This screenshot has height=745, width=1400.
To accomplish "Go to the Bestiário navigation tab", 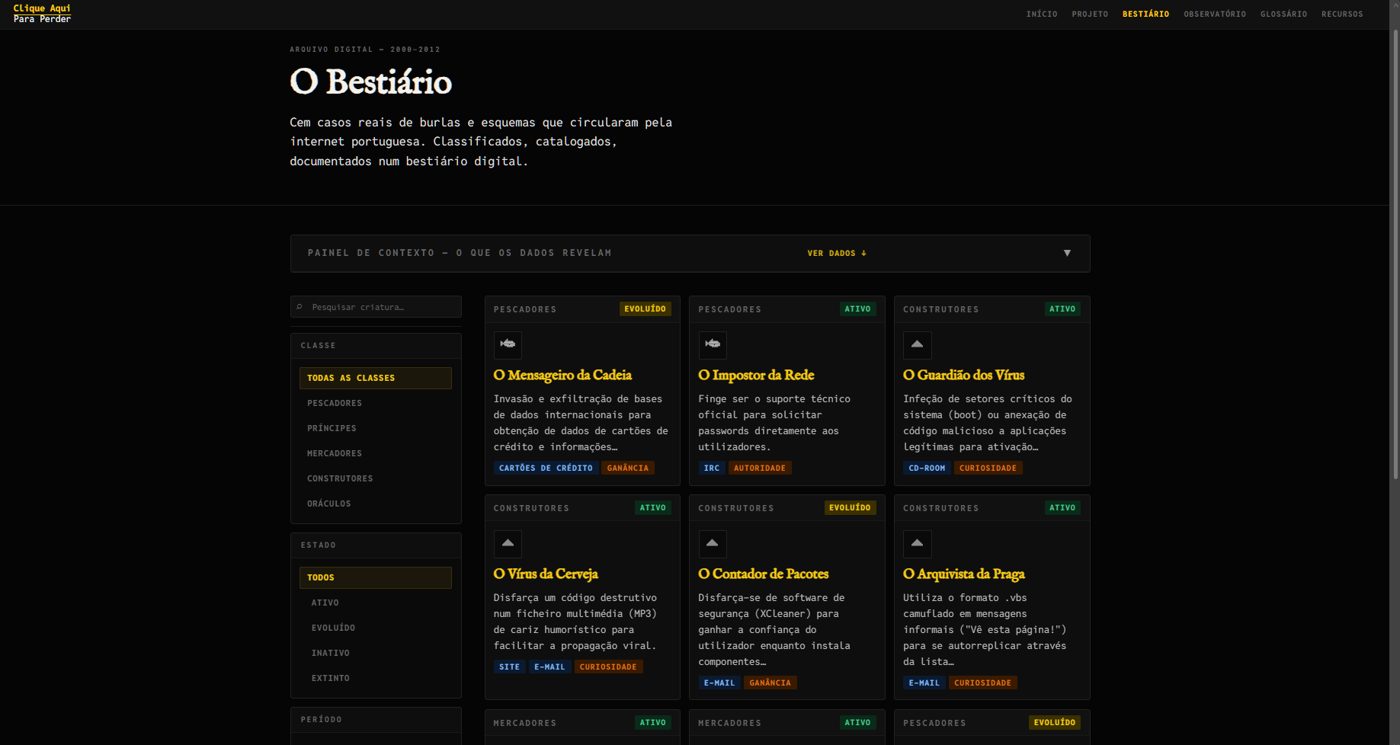I will pos(1146,14).
